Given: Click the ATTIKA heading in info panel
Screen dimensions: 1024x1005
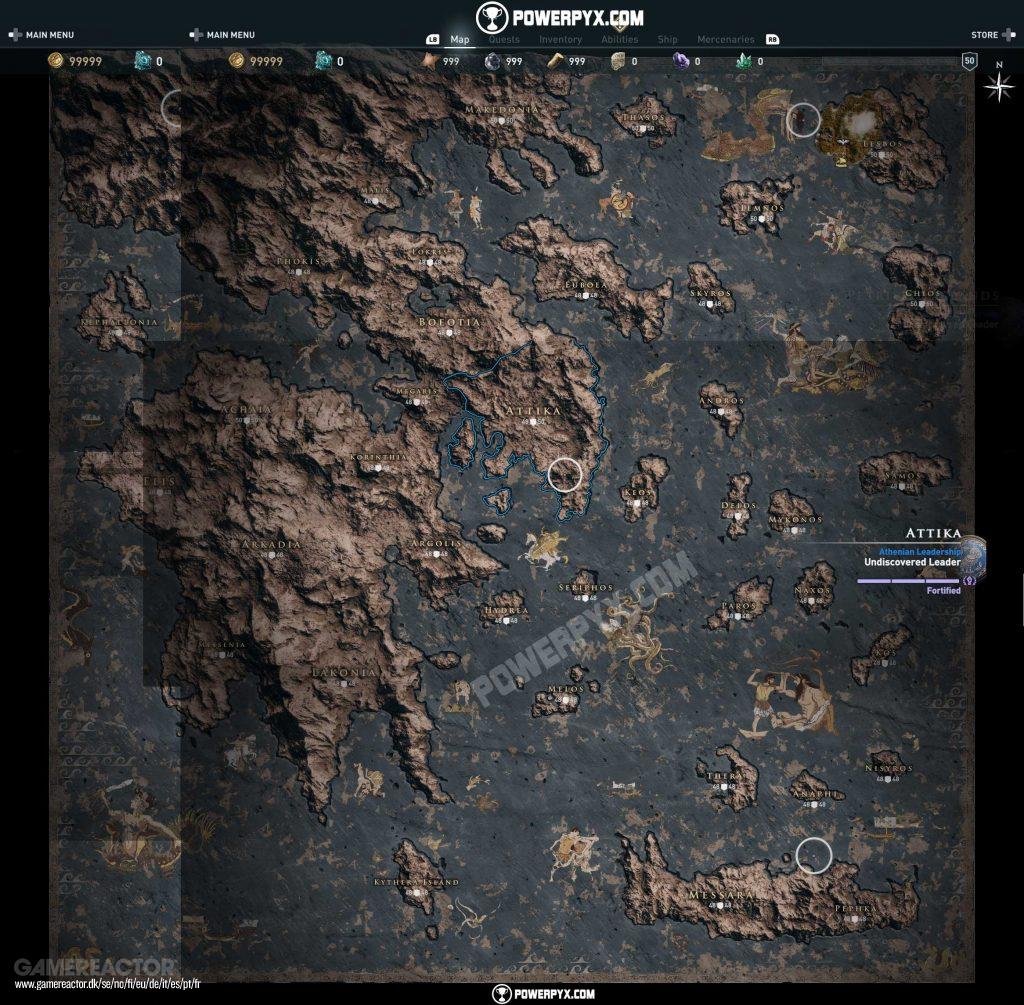Looking at the screenshot, I should pos(933,534).
